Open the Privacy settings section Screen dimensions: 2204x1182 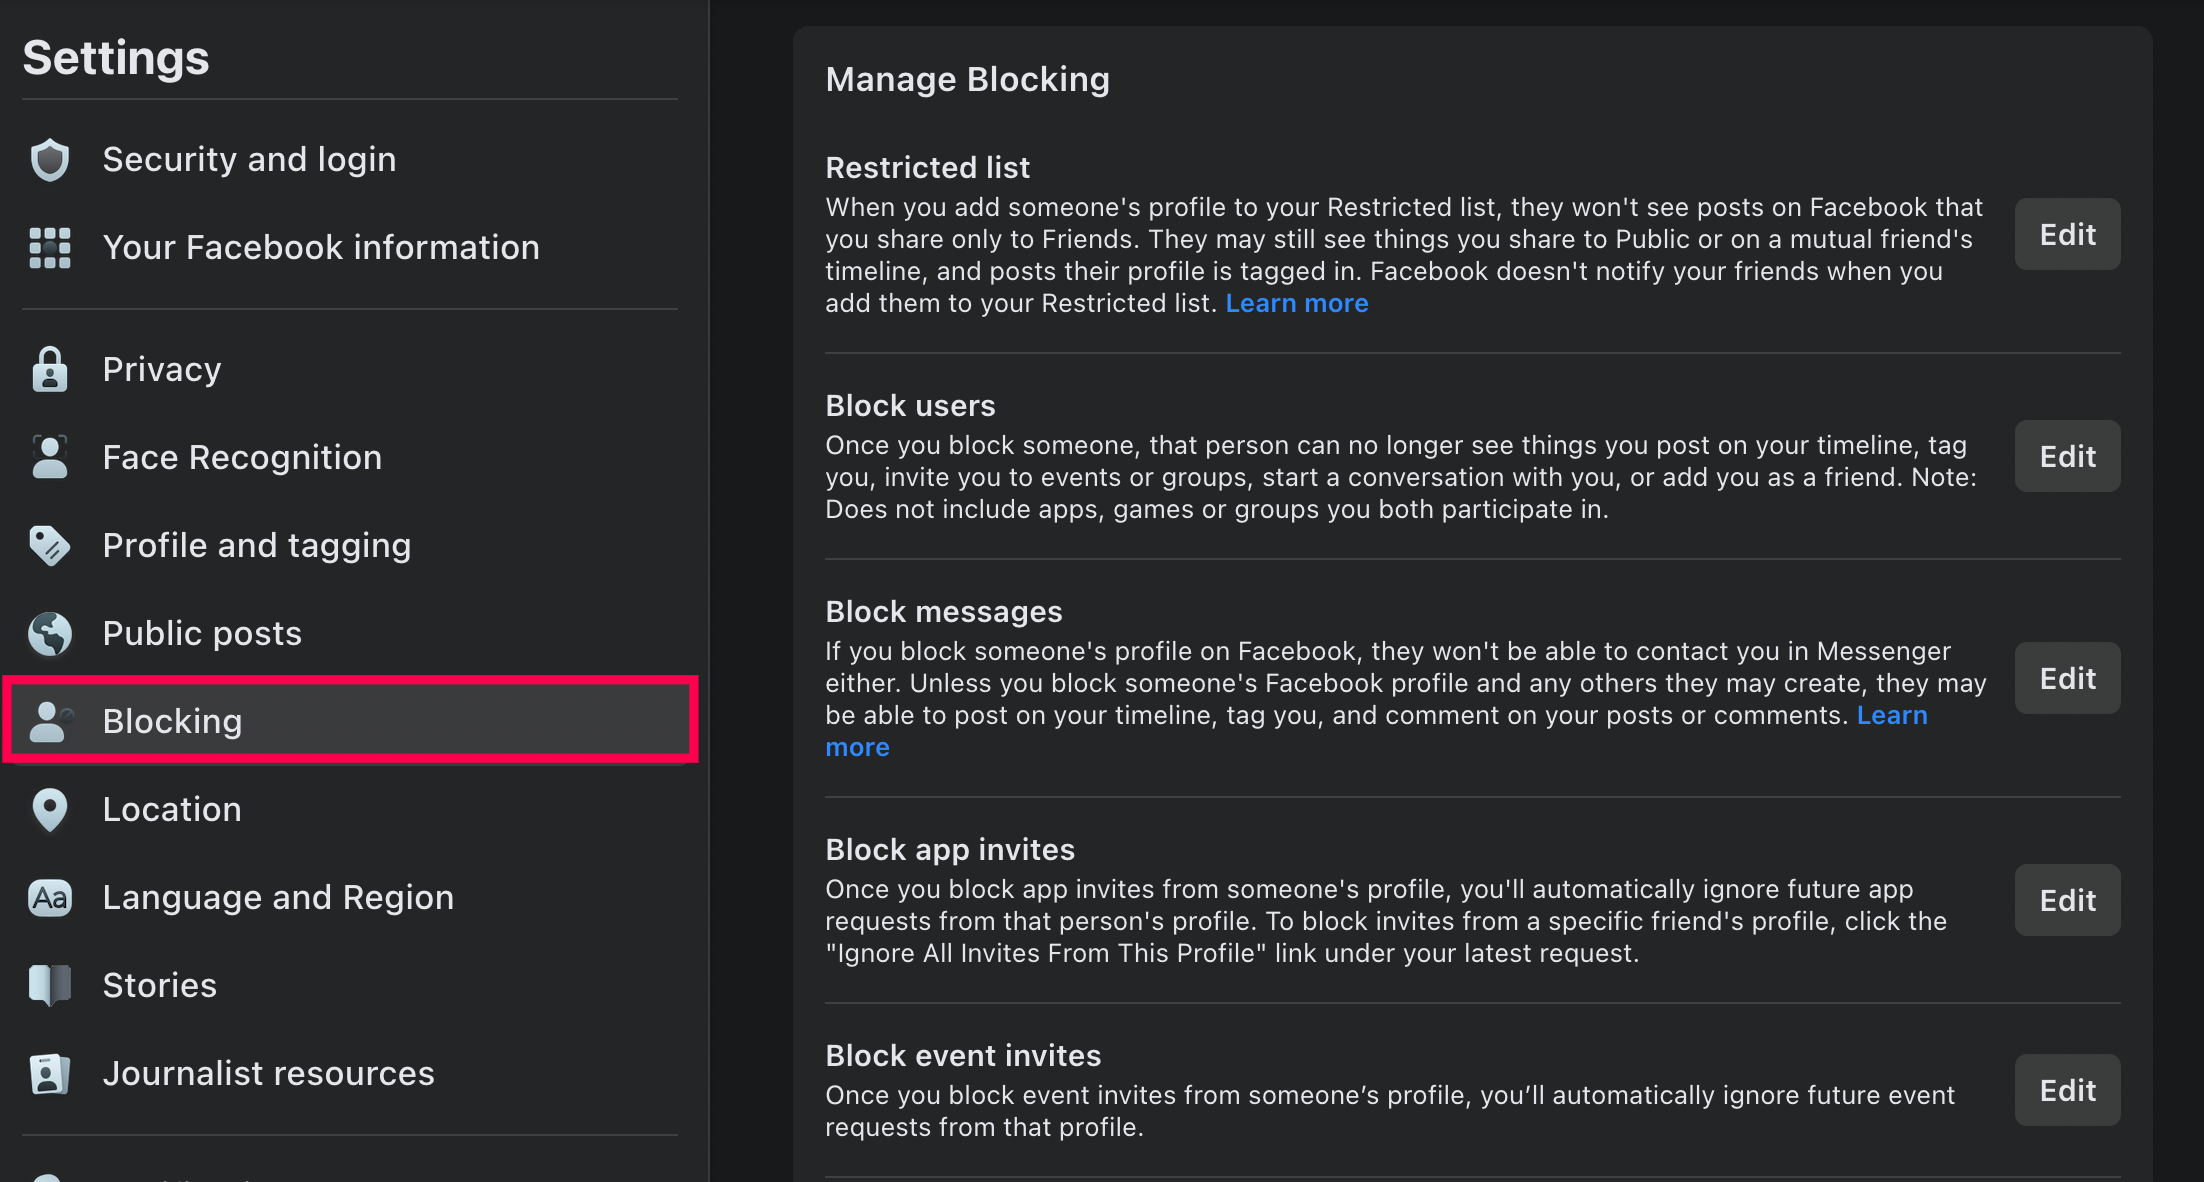162,370
